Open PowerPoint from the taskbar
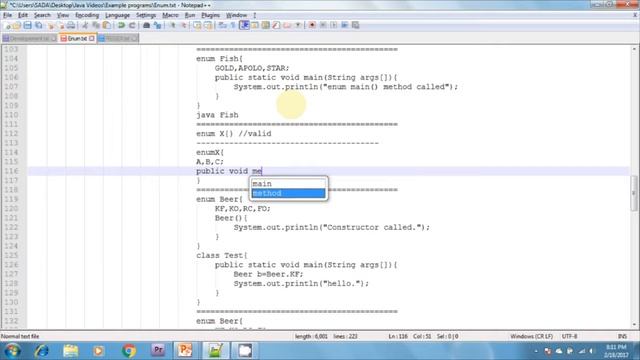Image resolution: width=640 pixels, height=360 pixels. click(x=184, y=351)
